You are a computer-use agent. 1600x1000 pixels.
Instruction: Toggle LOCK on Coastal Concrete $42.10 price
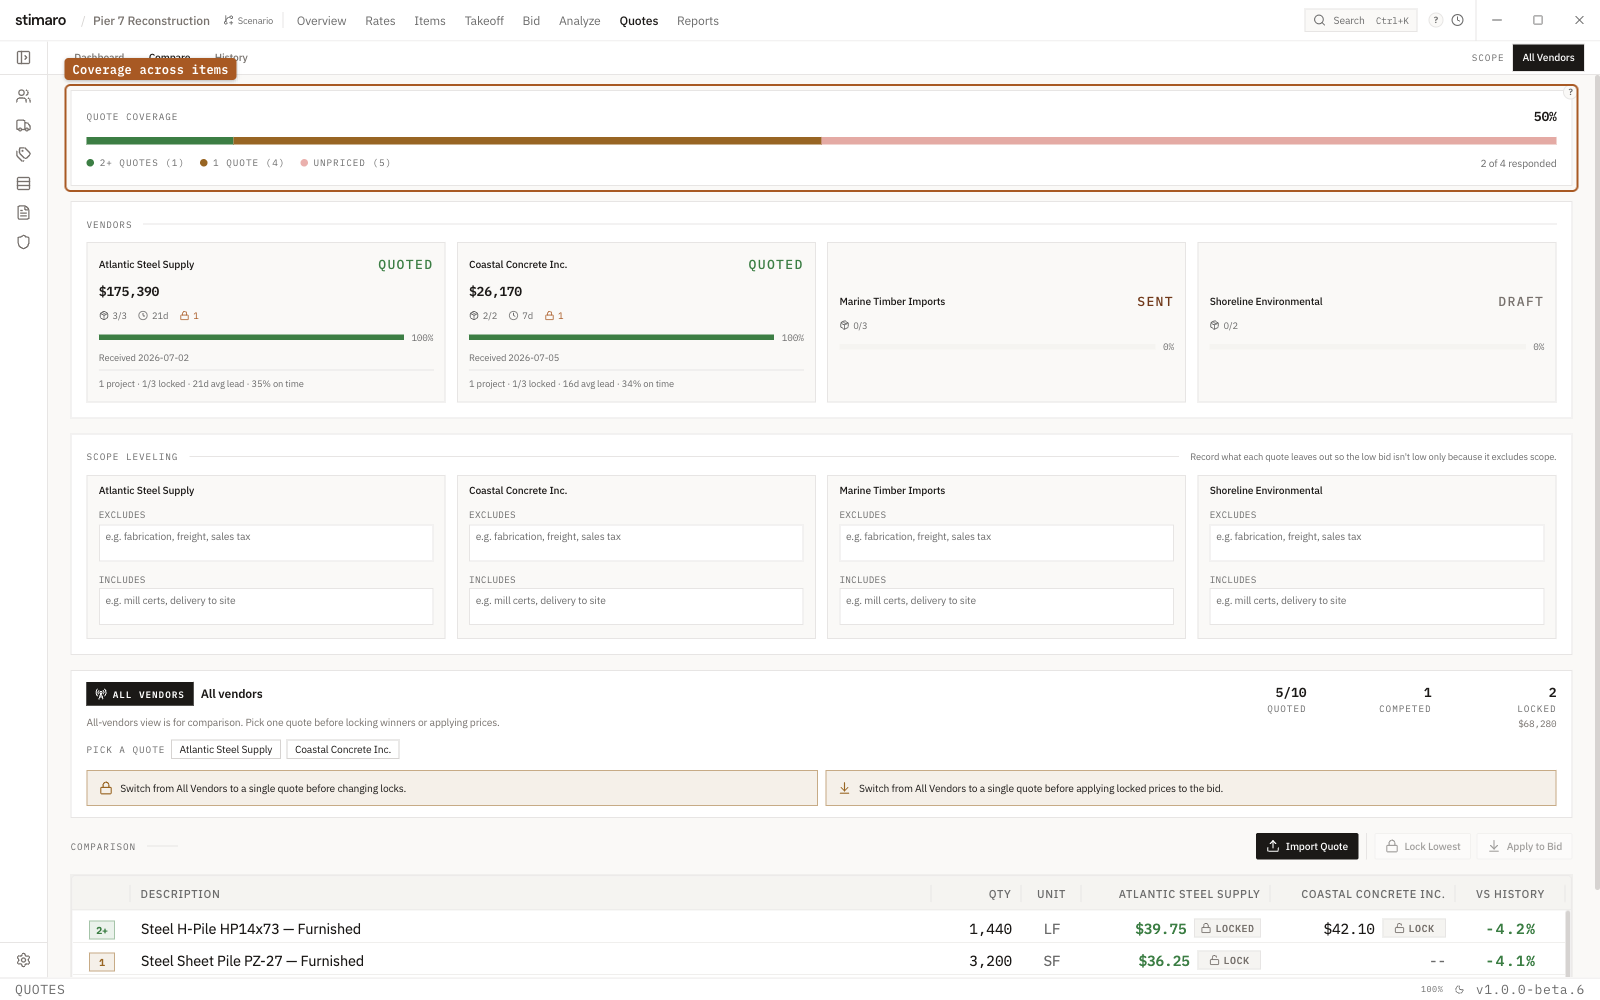pyautogui.click(x=1414, y=928)
